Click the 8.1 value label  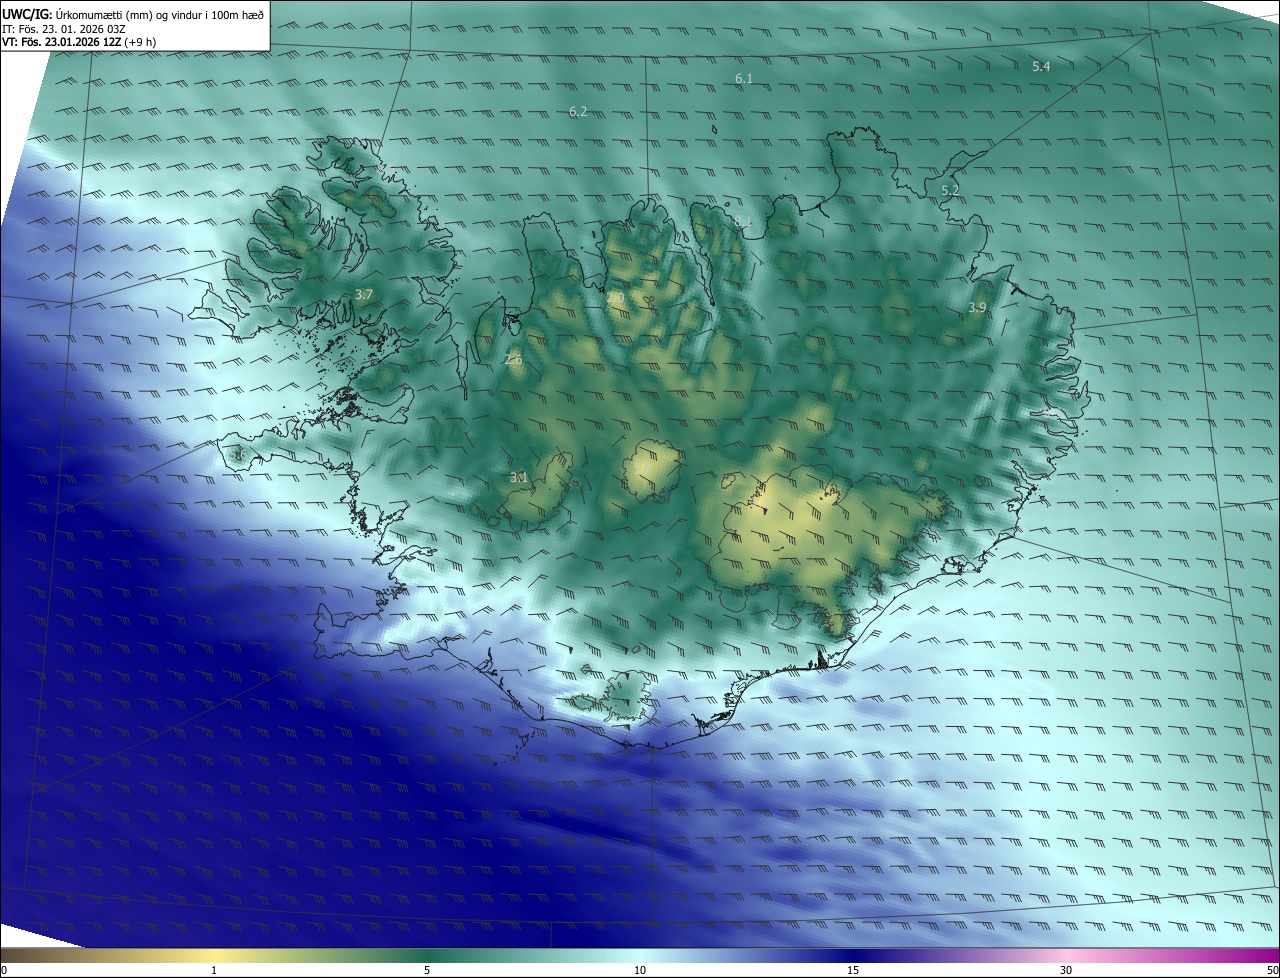coord(742,222)
